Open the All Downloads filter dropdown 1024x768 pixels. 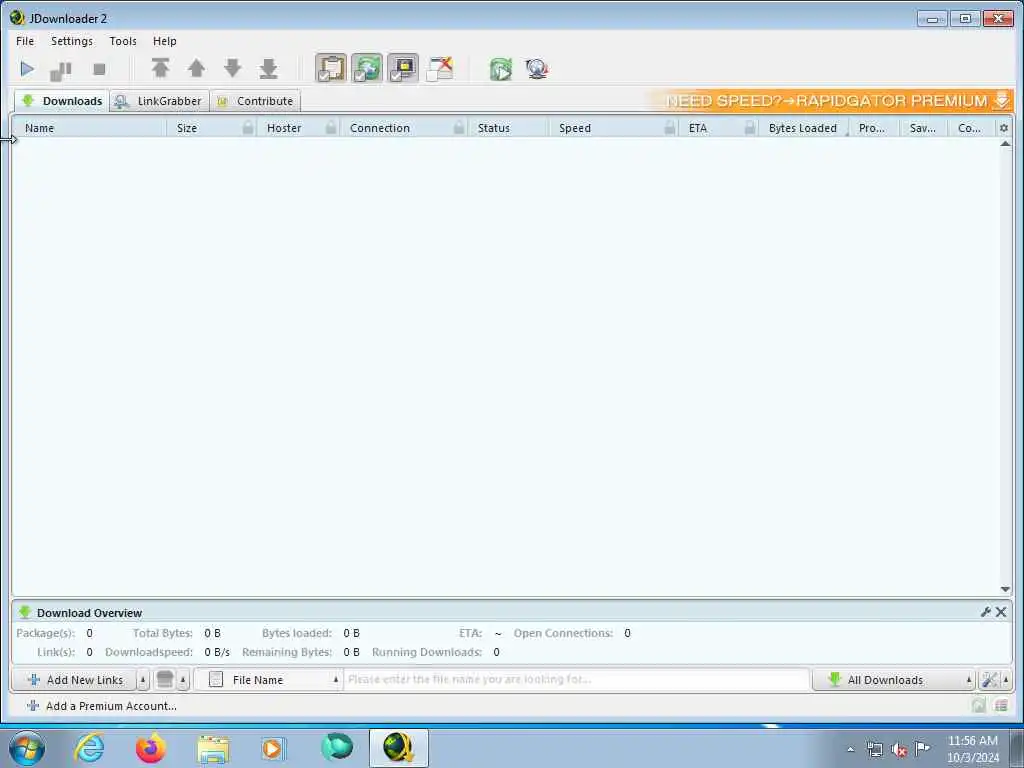[893, 680]
